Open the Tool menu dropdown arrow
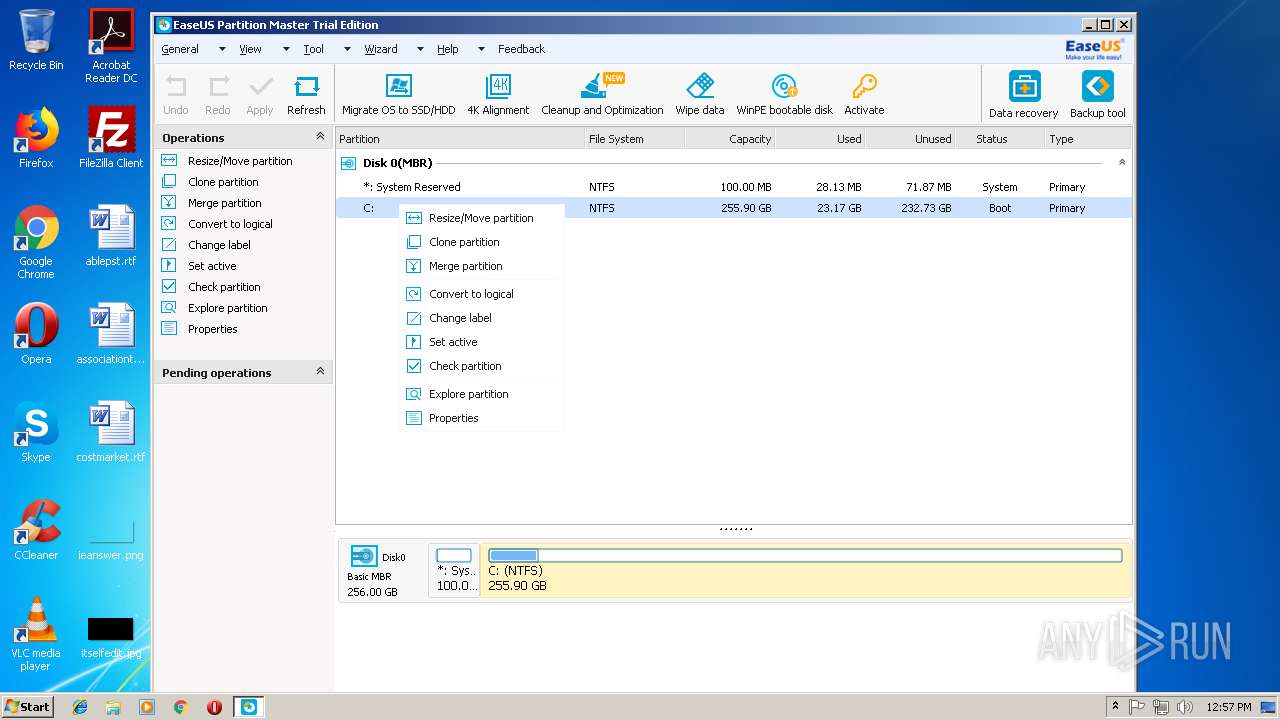The image size is (1280, 720). point(347,49)
